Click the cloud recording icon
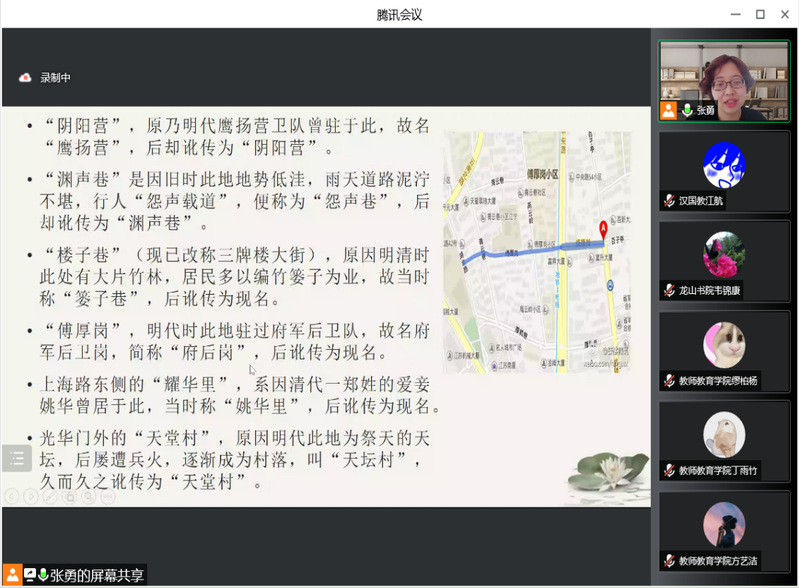Image resolution: width=799 pixels, height=588 pixels. [26, 78]
